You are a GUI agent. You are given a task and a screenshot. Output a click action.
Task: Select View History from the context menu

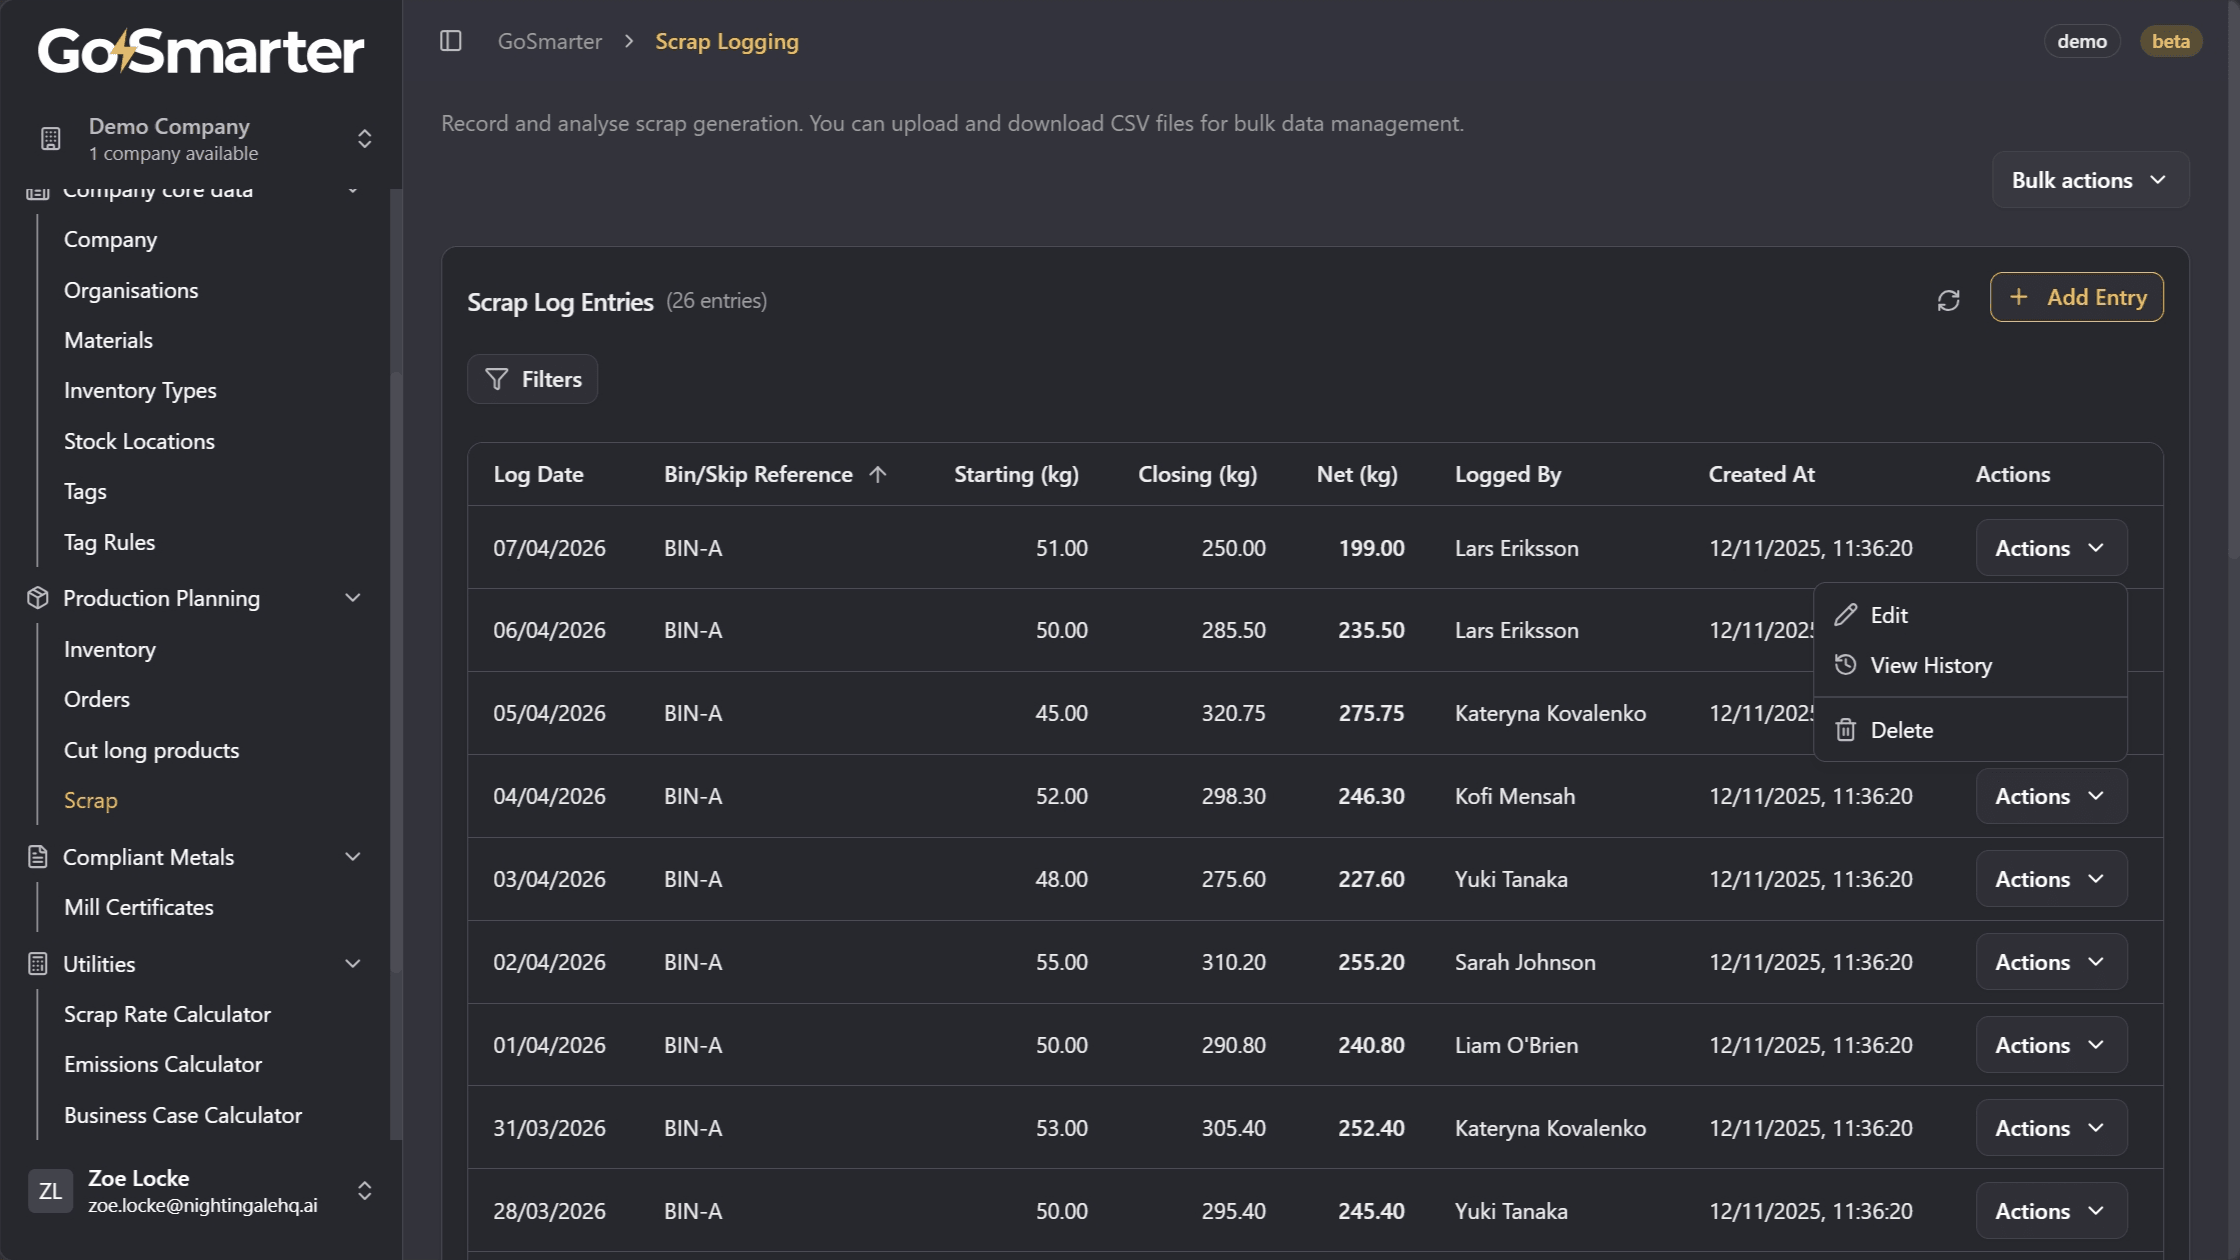pos(1930,664)
